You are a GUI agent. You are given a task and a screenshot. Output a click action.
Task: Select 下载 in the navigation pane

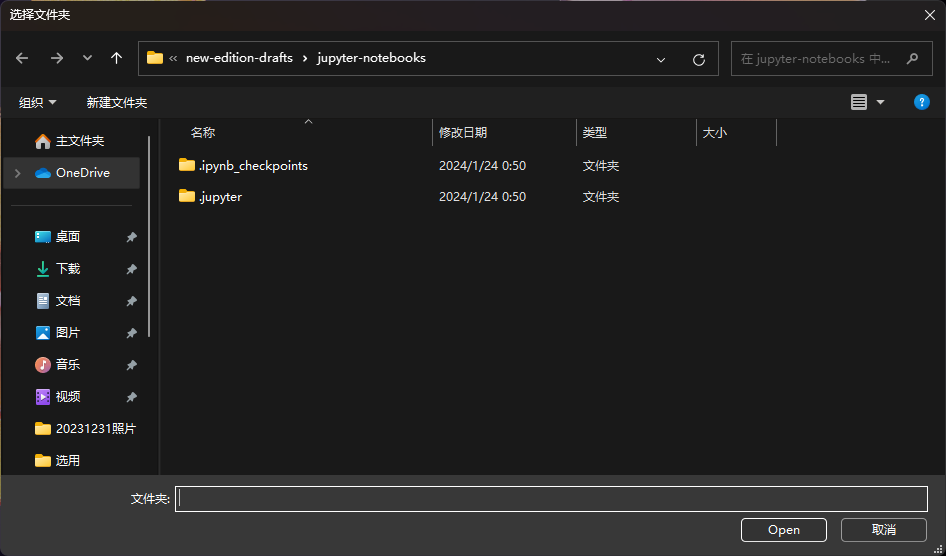pos(67,269)
